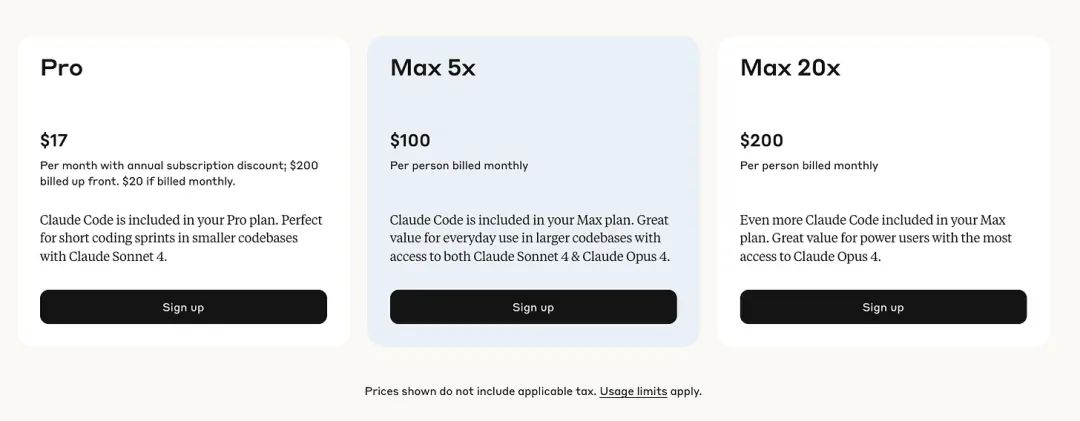This screenshot has height=421, width=1080.
Task: Open the Usage limits link
Action: point(633,391)
